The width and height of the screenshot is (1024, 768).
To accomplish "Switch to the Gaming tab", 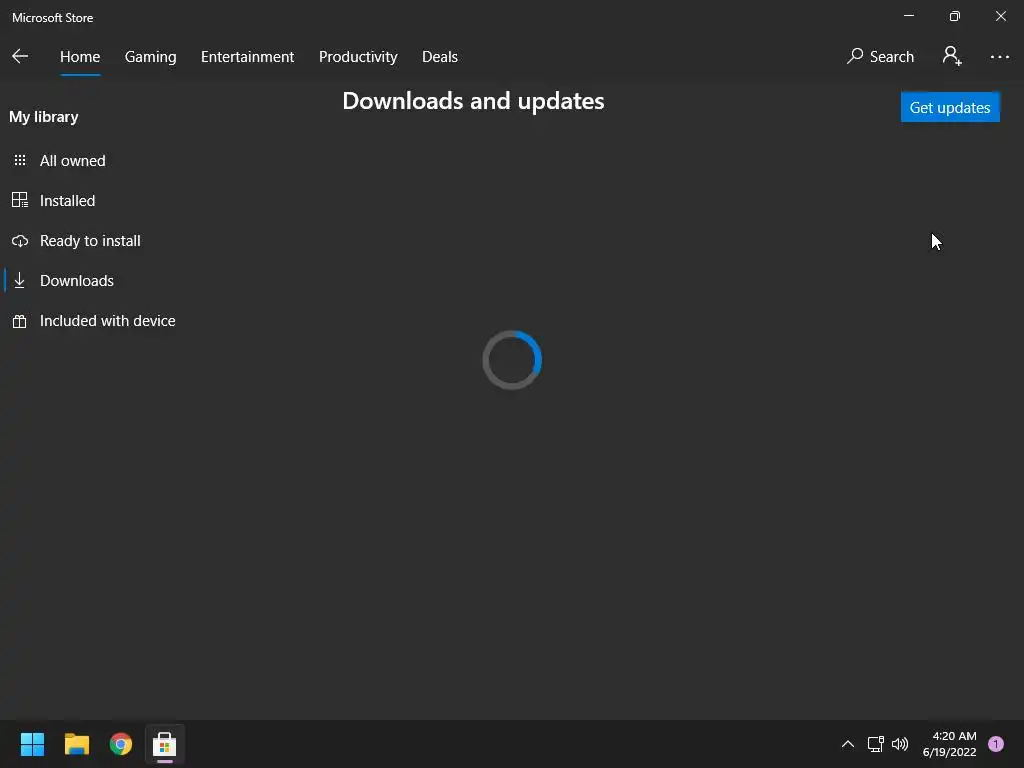I will (x=150, y=57).
